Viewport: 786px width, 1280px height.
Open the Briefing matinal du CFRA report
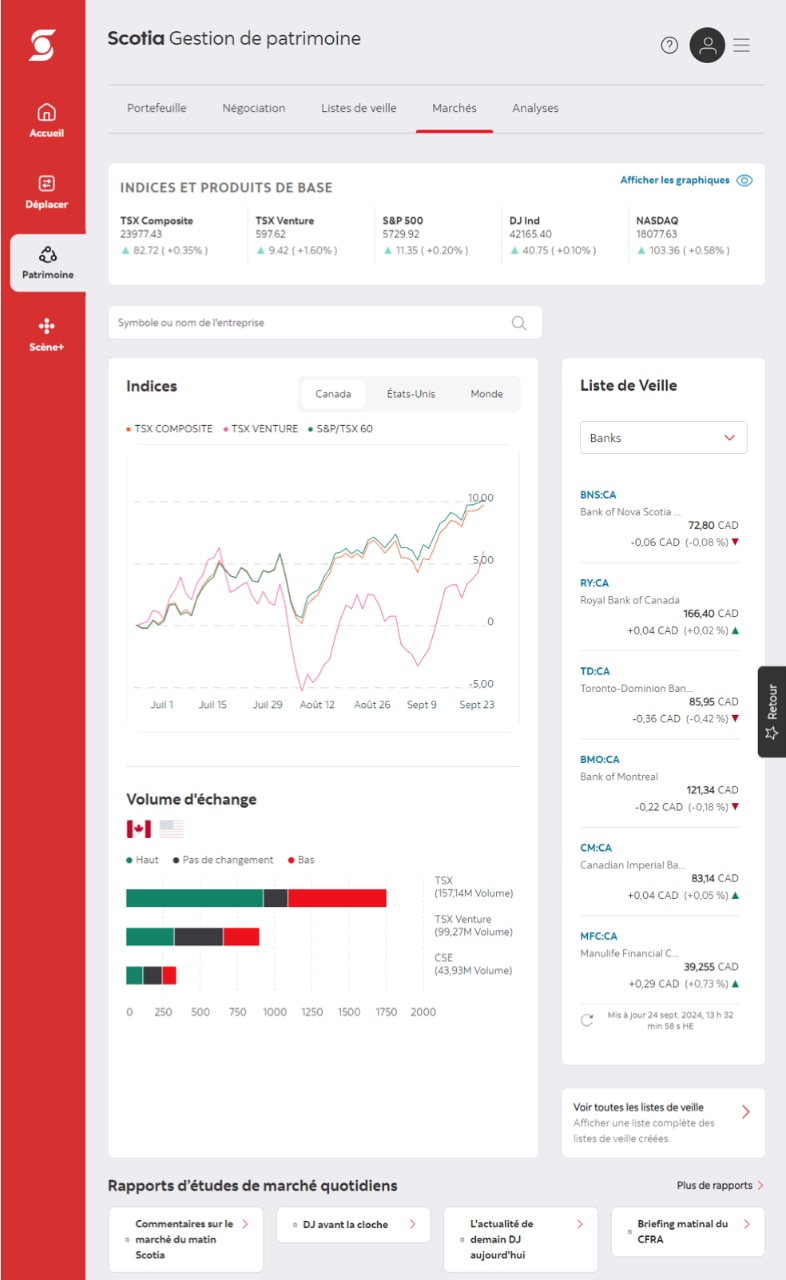(x=688, y=1232)
